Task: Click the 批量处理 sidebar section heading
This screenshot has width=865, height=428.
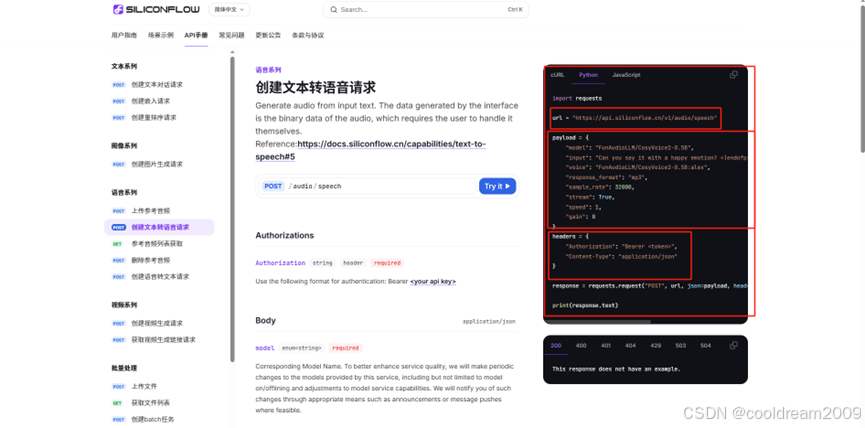Action: point(124,368)
